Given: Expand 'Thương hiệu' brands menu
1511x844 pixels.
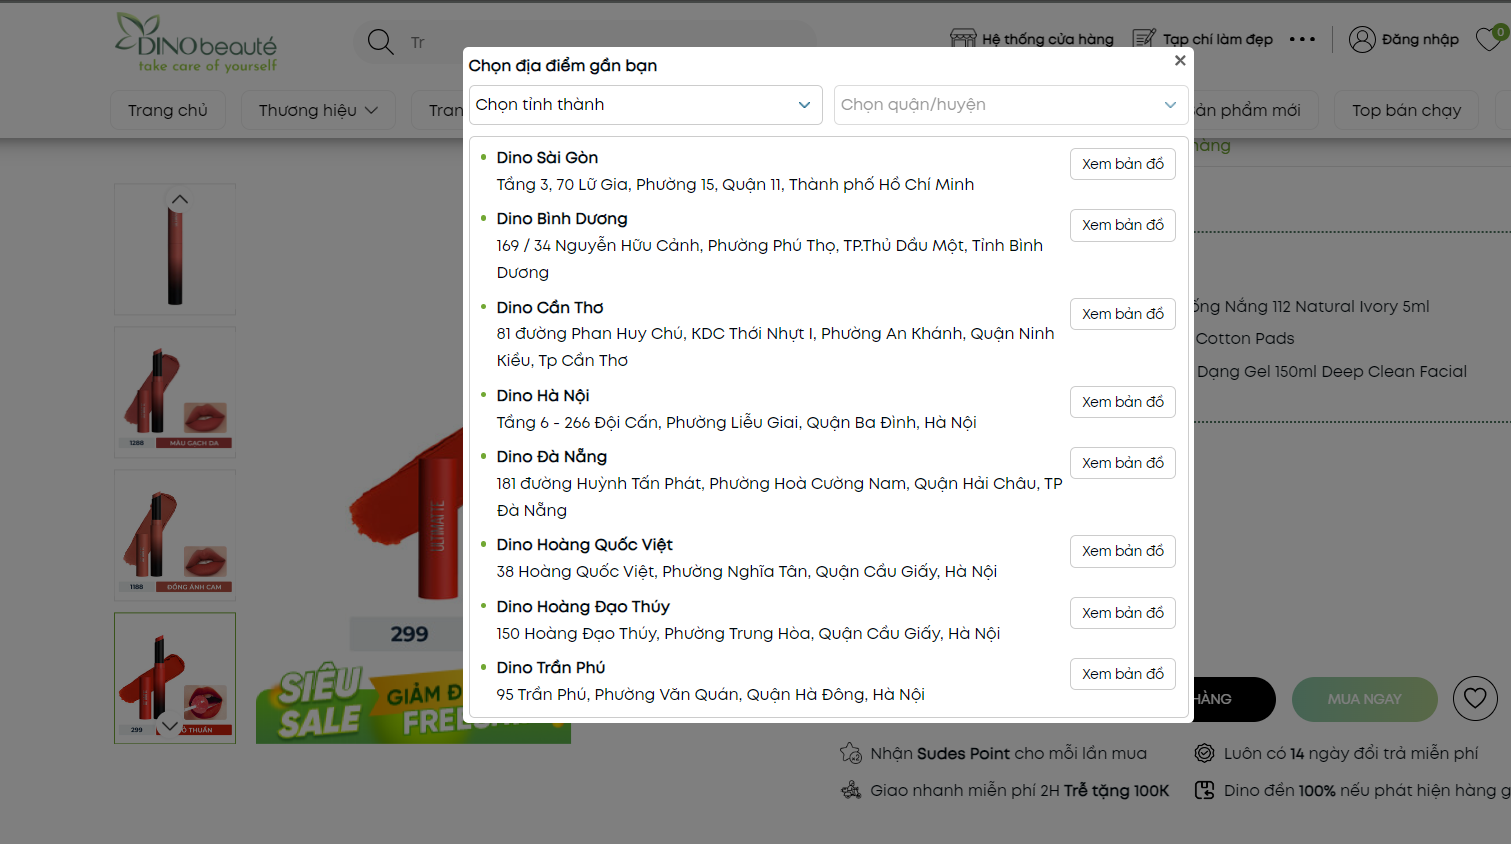Looking at the screenshot, I should pos(318,110).
